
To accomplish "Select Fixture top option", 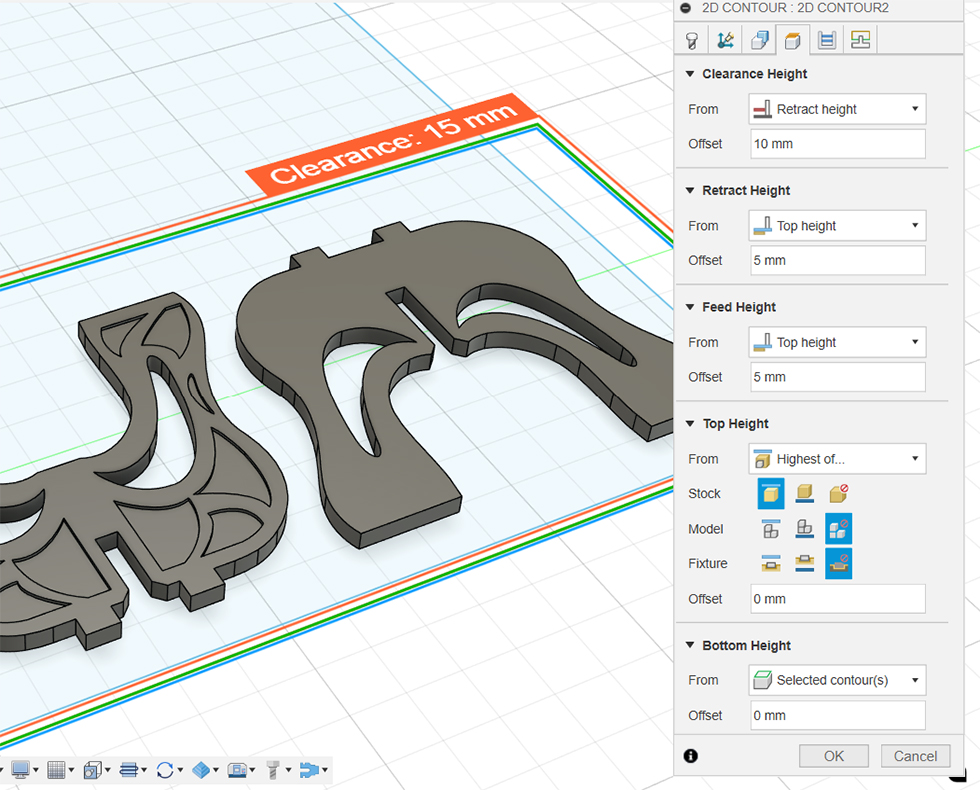I will [x=771, y=563].
